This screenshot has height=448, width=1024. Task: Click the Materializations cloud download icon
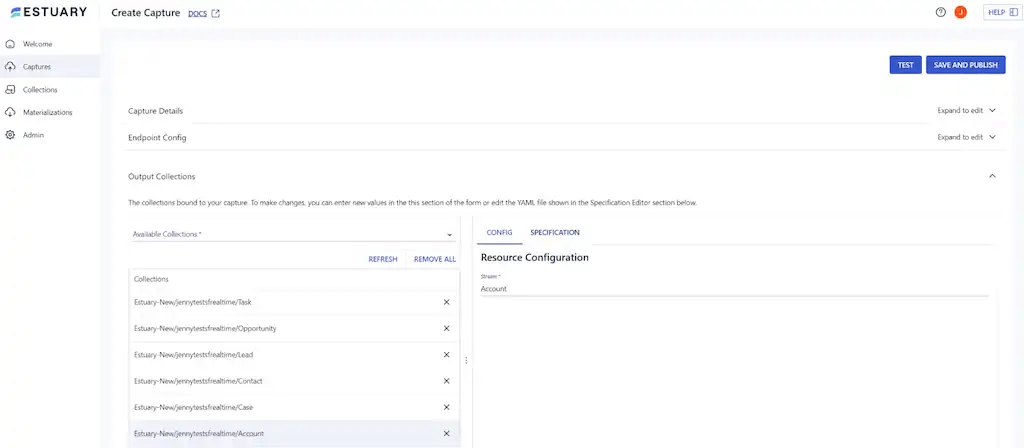(10, 112)
